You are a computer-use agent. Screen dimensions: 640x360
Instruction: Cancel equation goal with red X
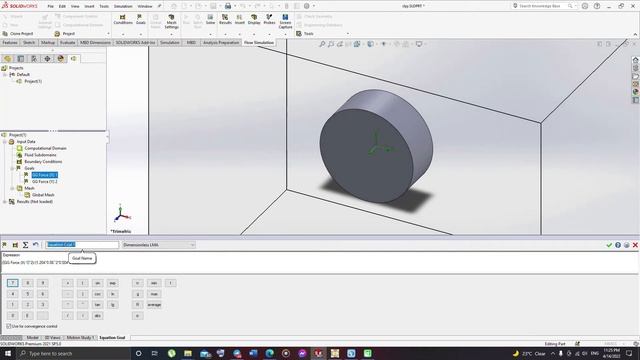click(x=635, y=245)
